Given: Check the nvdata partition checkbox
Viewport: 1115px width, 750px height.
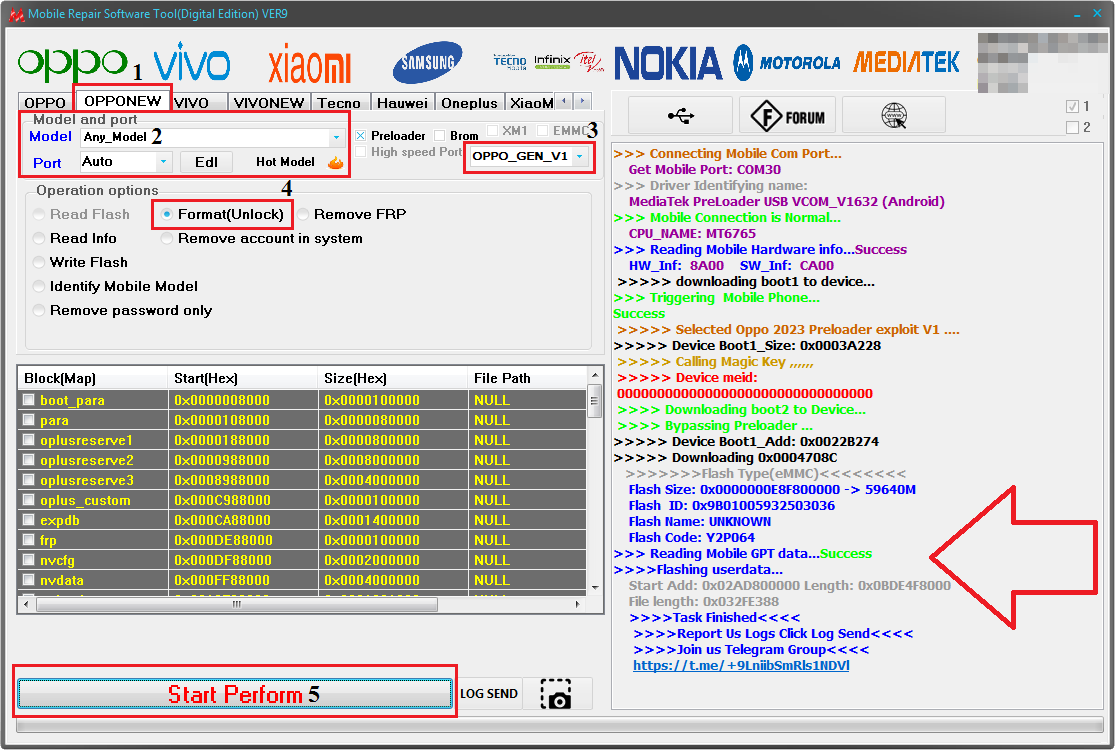Looking at the screenshot, I should tap(28, 579).
